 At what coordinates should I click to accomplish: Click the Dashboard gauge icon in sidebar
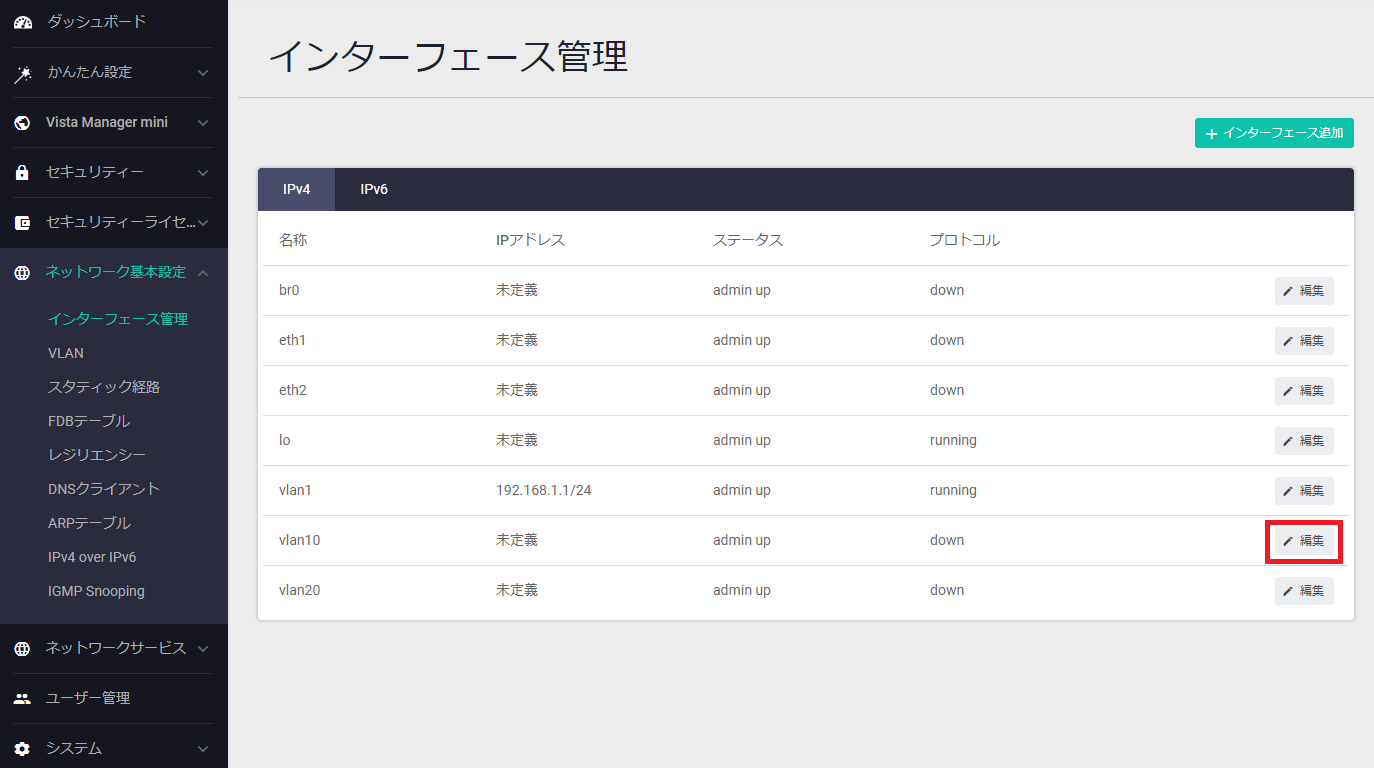[22, 22]
